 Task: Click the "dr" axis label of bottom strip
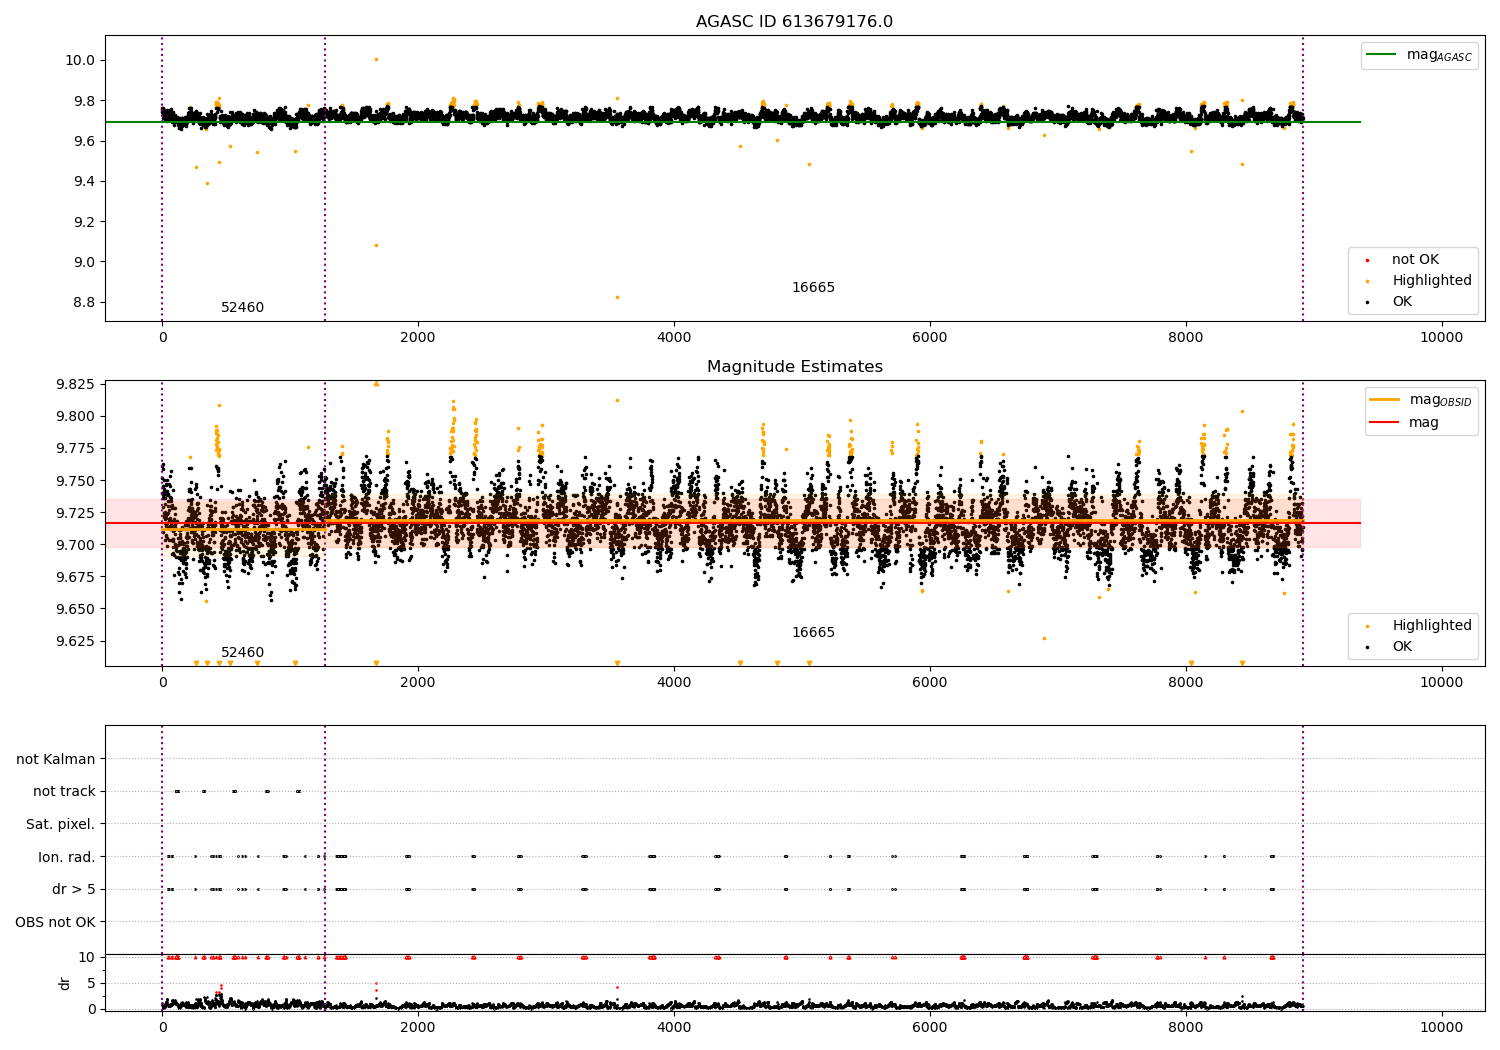click(x=65, y=984)
